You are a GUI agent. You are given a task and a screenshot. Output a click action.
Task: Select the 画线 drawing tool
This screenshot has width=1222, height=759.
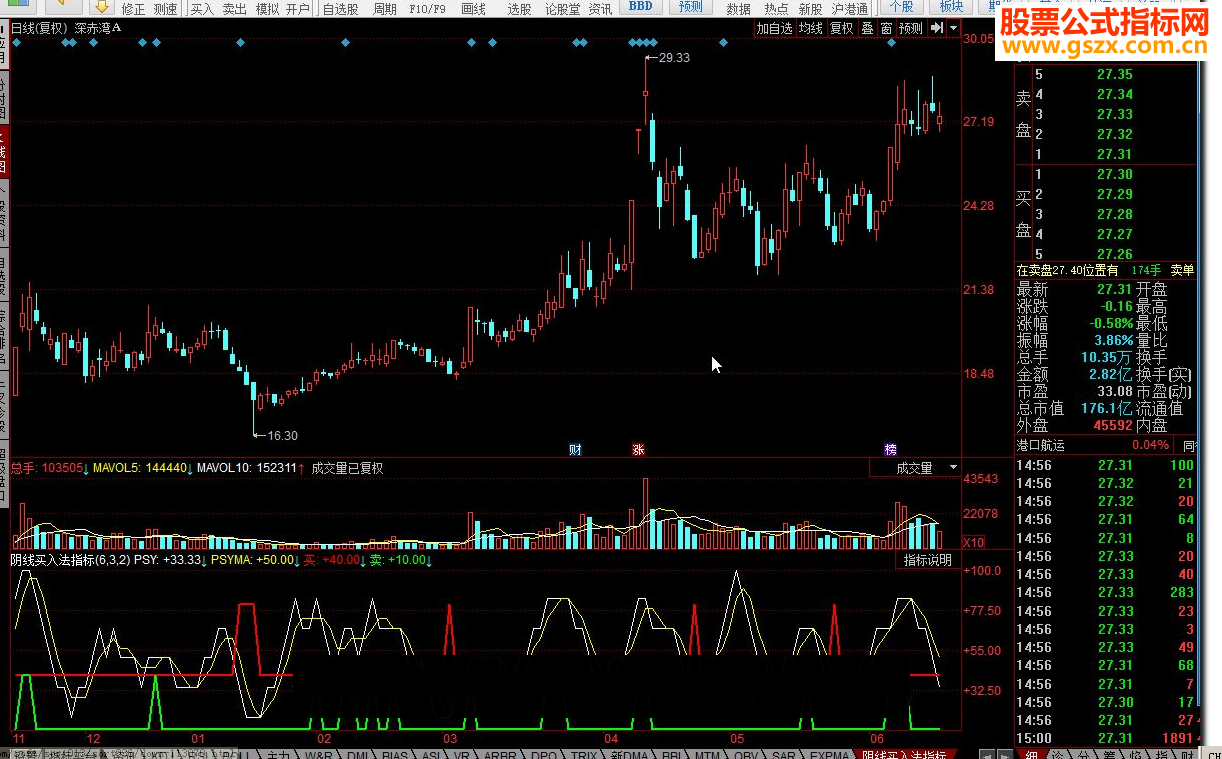pos(473,9)
